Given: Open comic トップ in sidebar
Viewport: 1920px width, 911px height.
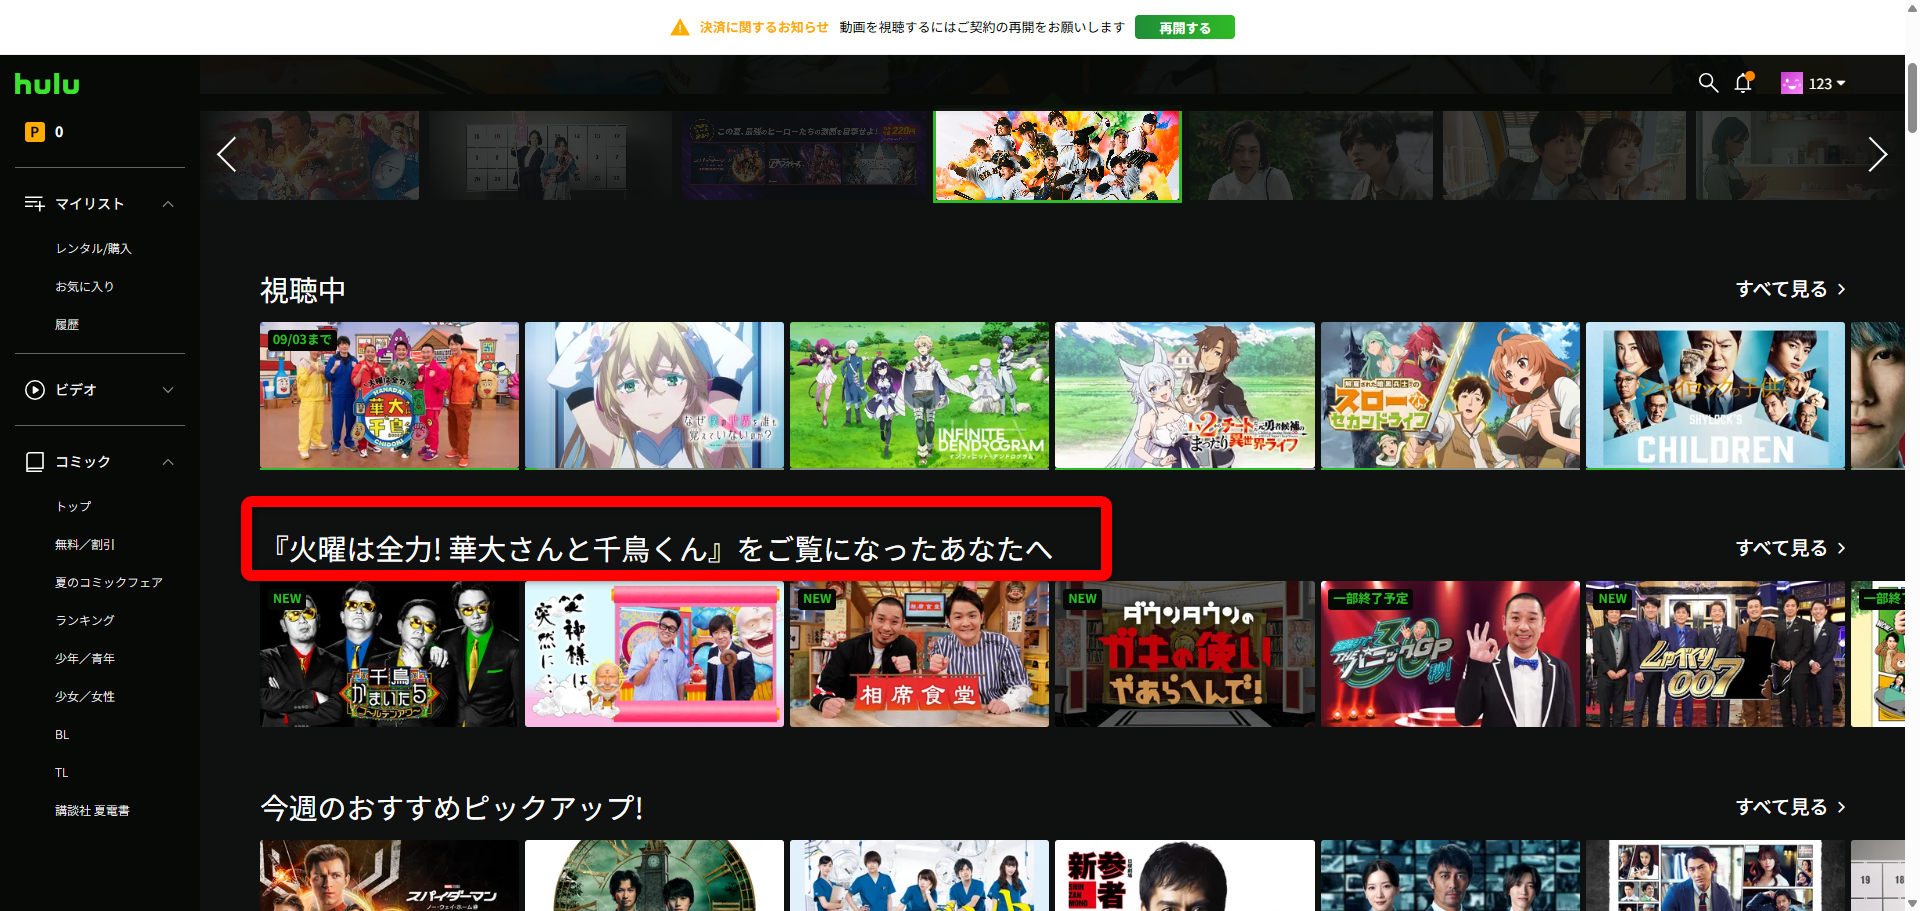Looking at the screenshot, I should click(73, 507).
